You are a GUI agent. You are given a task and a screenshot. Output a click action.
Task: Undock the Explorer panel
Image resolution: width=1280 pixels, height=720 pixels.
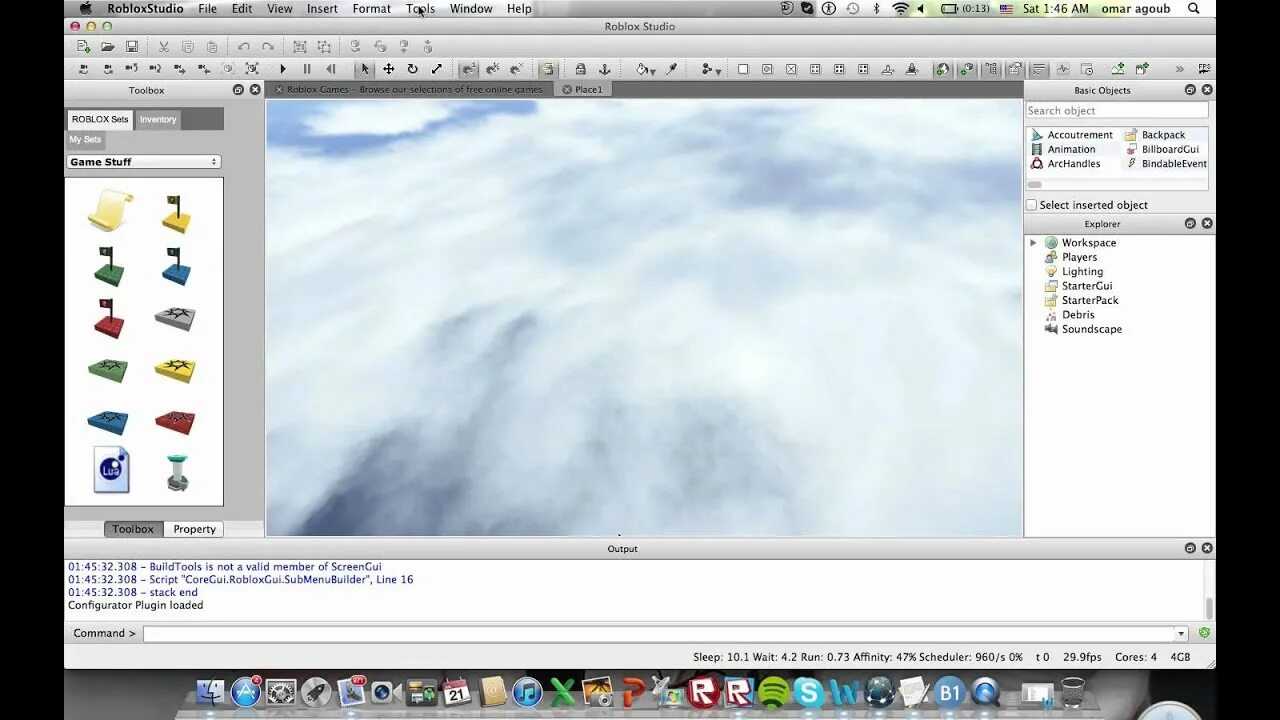coord(1190,224)
